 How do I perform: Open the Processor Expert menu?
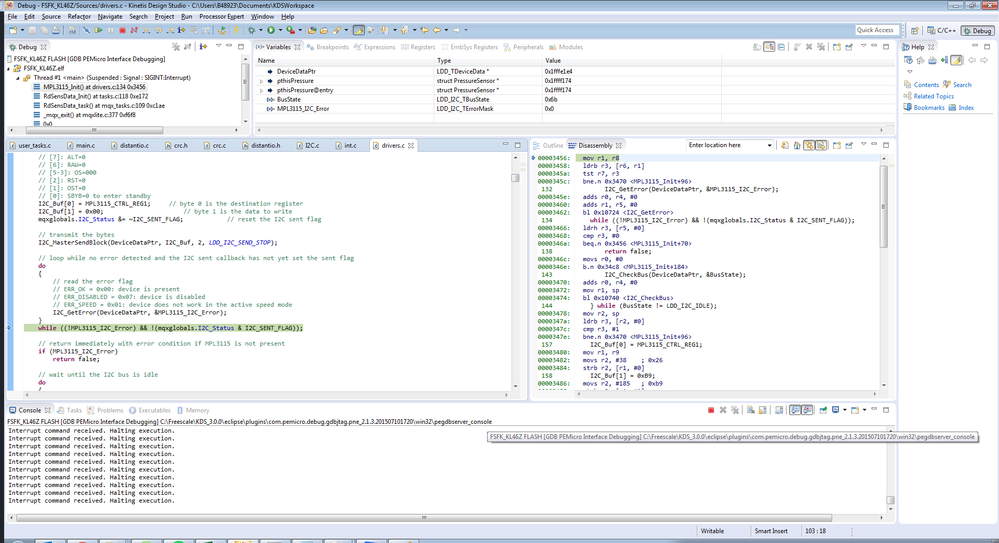[221, 17]
